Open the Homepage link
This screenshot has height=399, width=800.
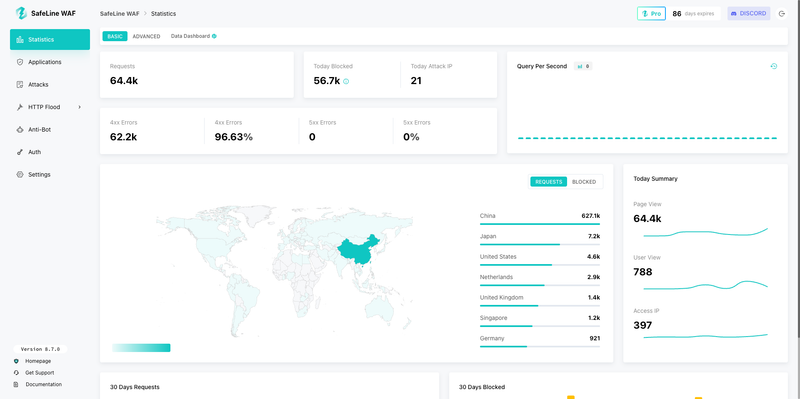(x=38, y=361)
